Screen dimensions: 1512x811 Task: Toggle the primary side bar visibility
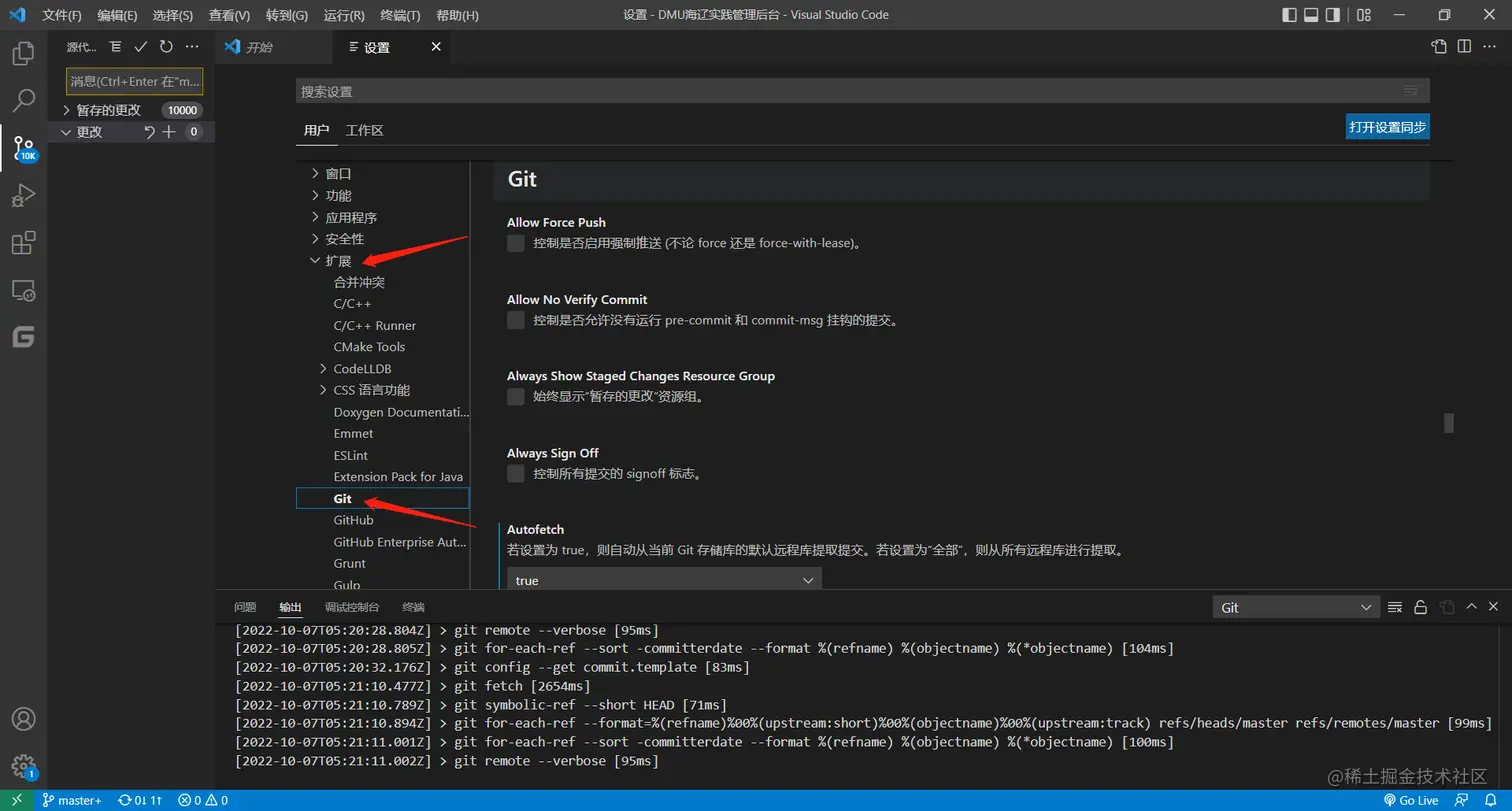(x=1289, y=15)
